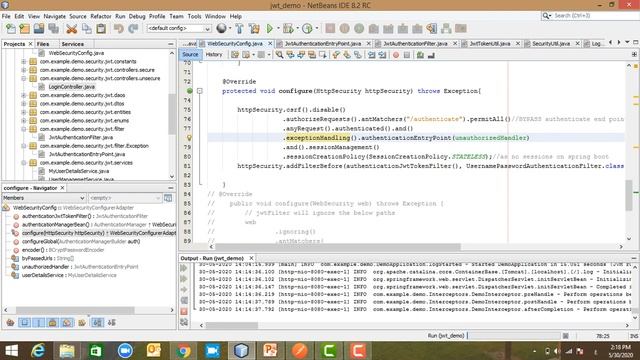Click the search magnifier icon
This screenshot has height=360, width=640.
click(546, 16)
